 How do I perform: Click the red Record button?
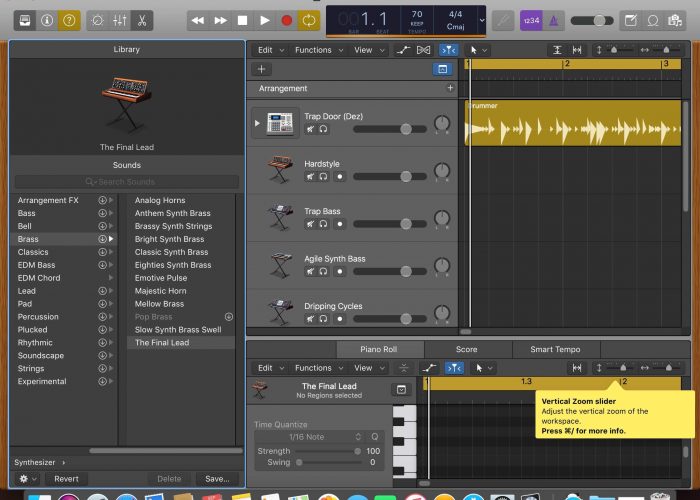point(287,21)
